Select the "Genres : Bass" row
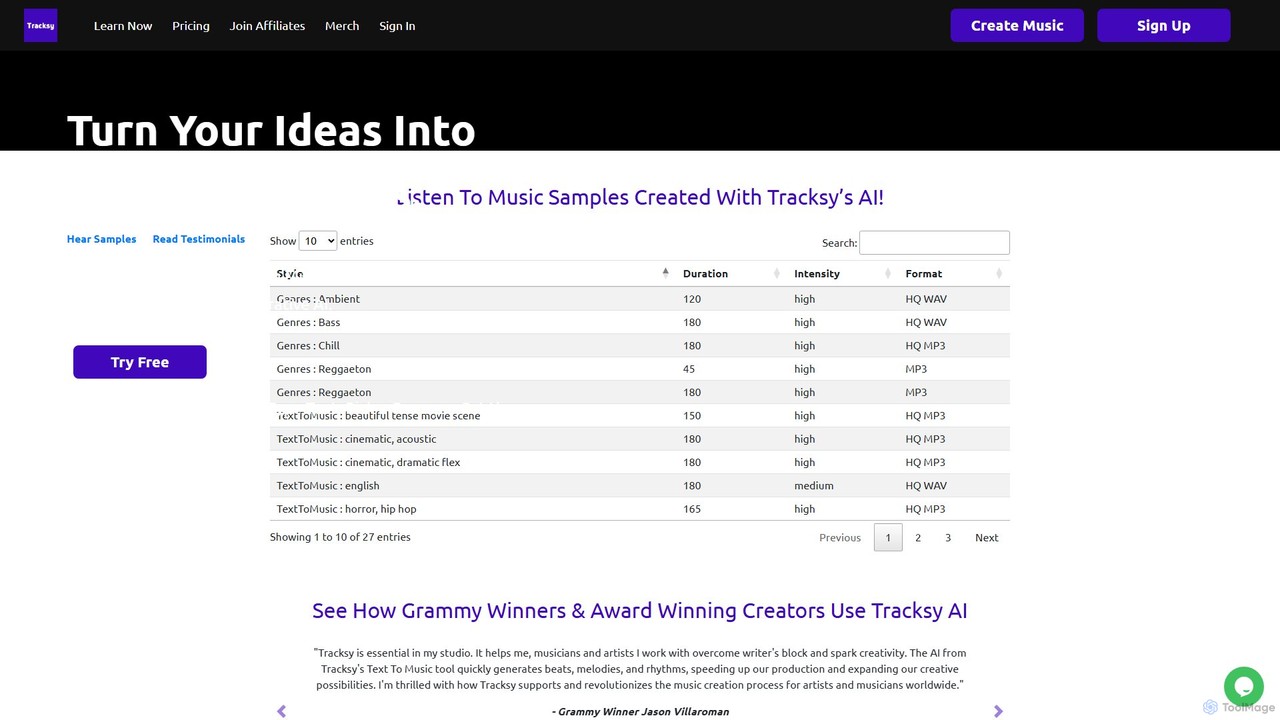The height and width of the screenshot is (720, 1280). pyautogui.click(x=640, y=322)
